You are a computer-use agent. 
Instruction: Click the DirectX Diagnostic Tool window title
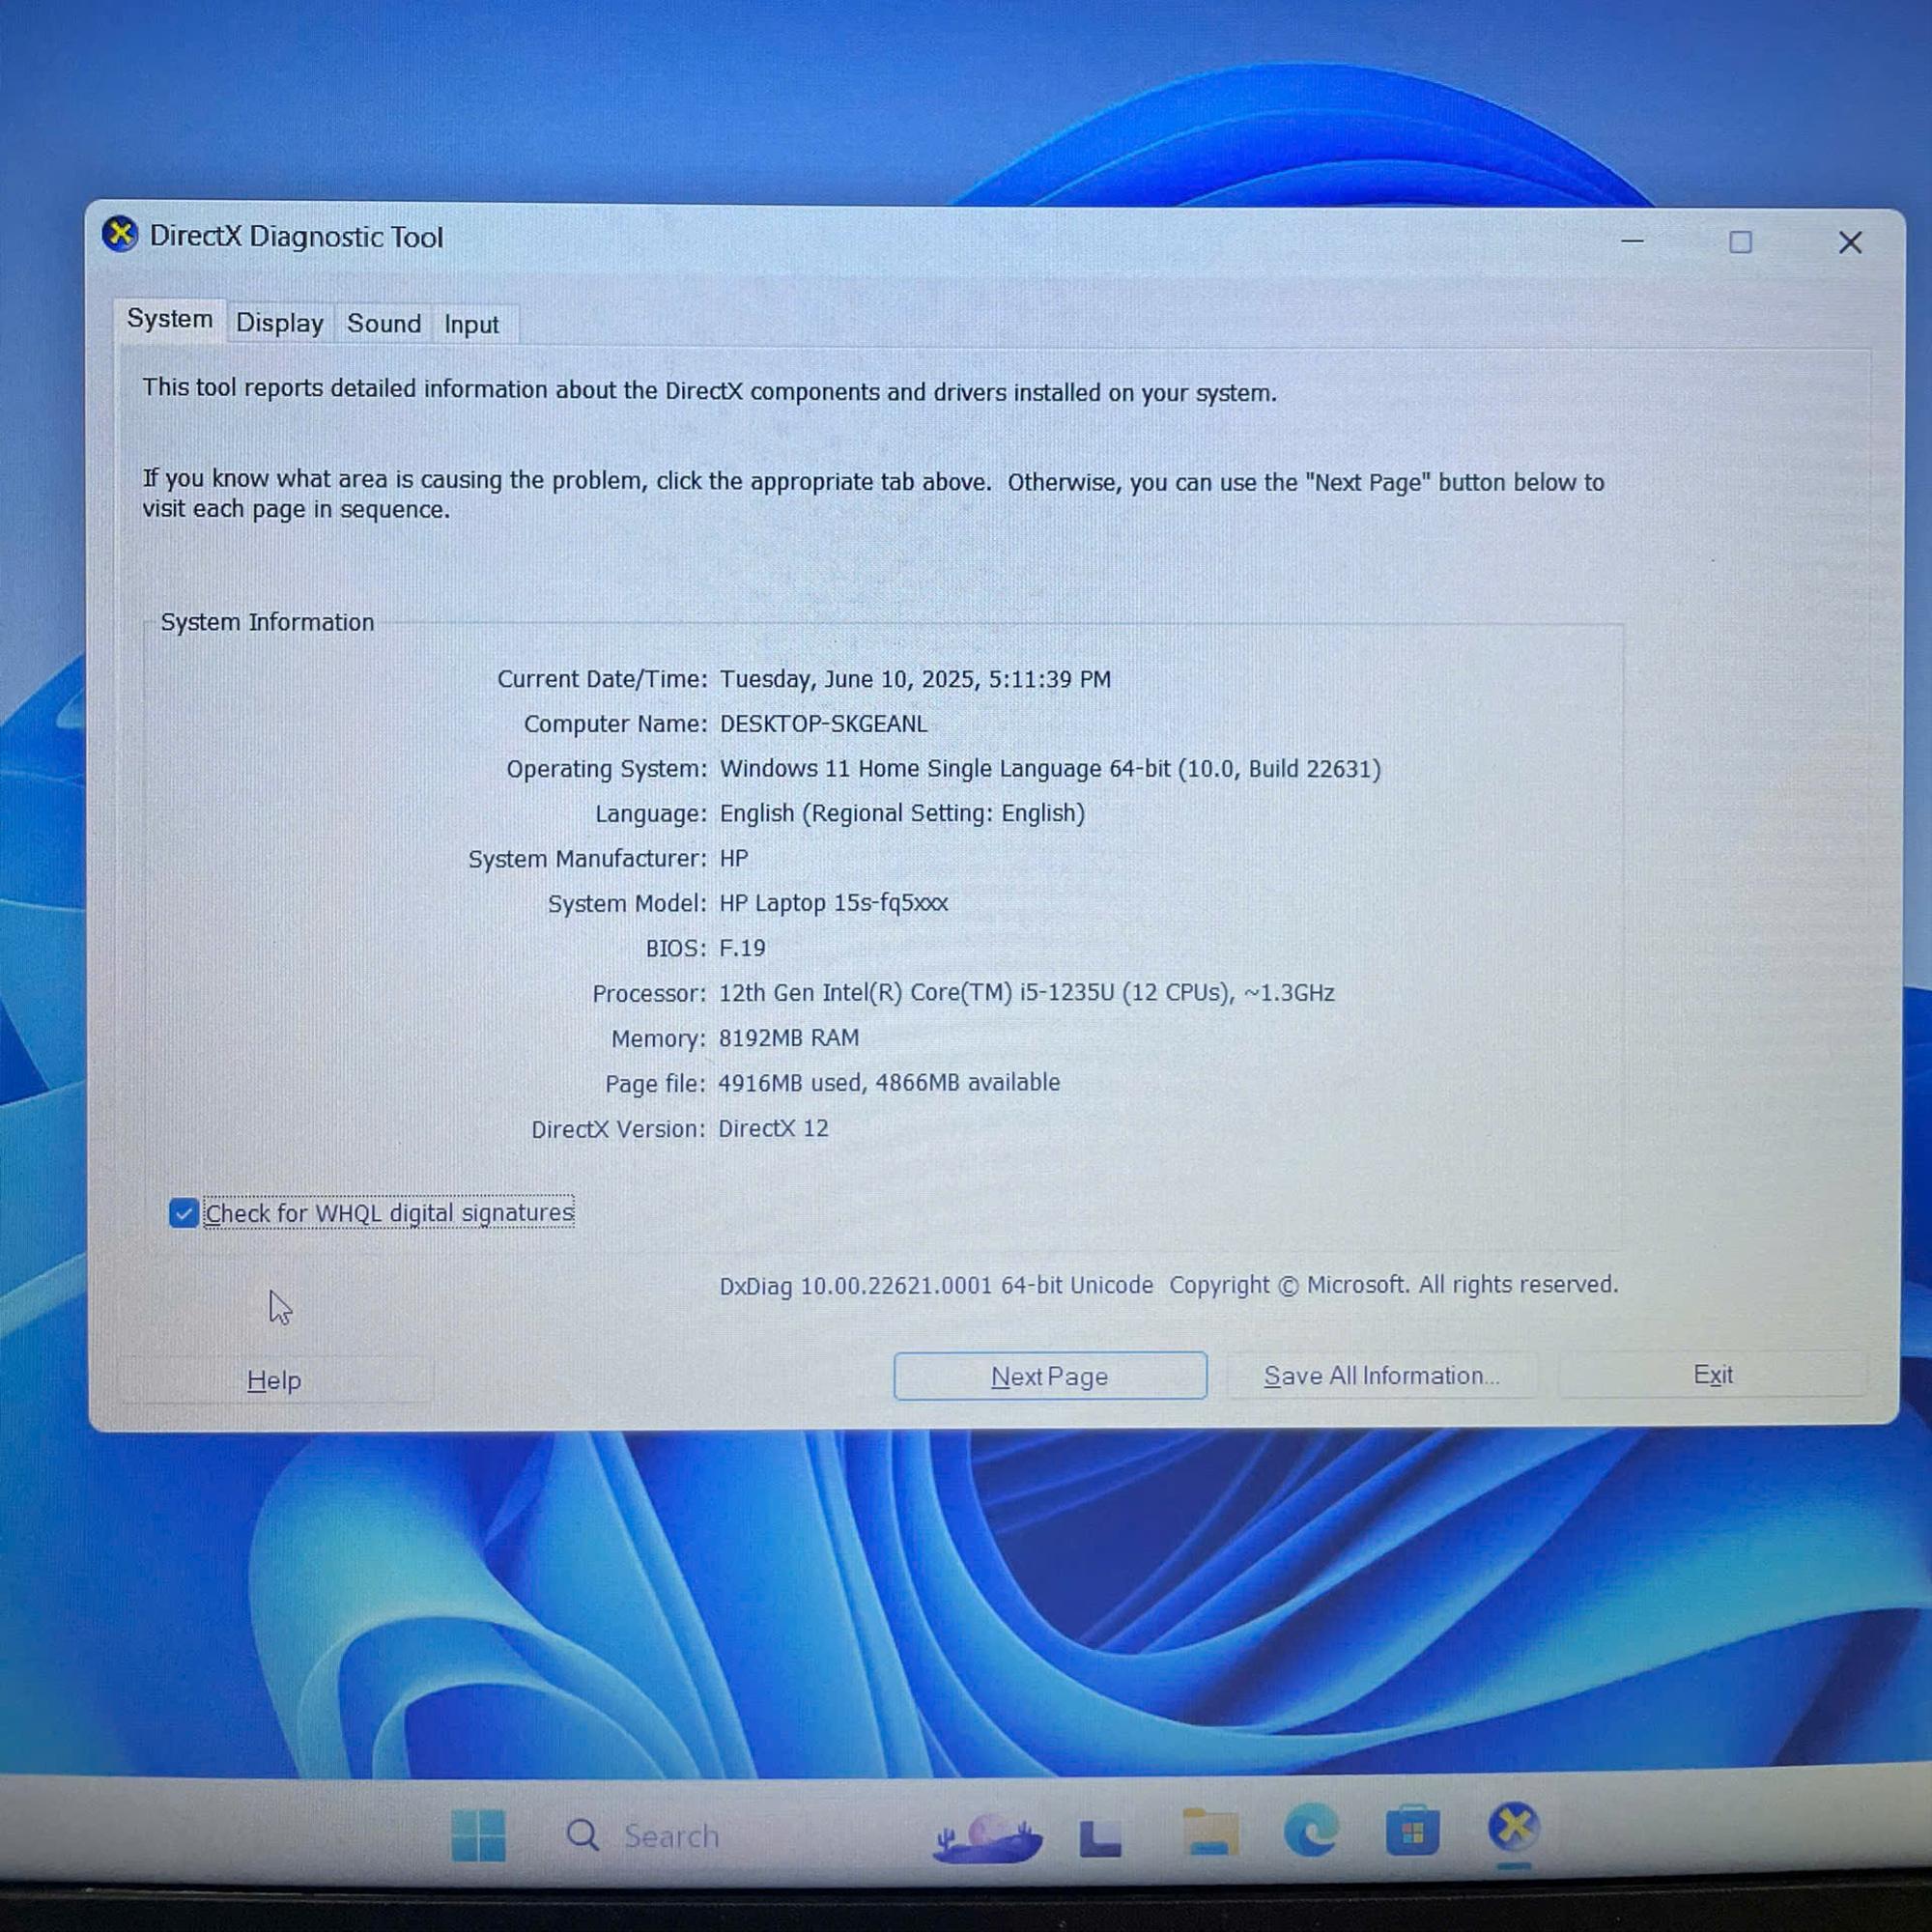296,237
